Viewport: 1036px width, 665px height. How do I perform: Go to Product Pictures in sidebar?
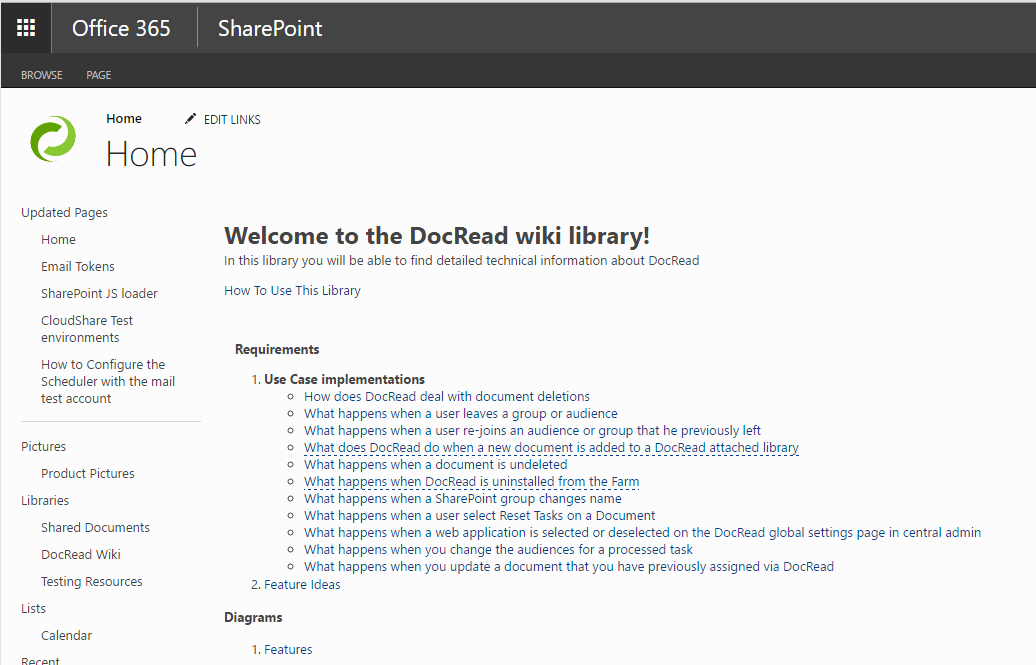pyautogui.click(x=88, y=474)
